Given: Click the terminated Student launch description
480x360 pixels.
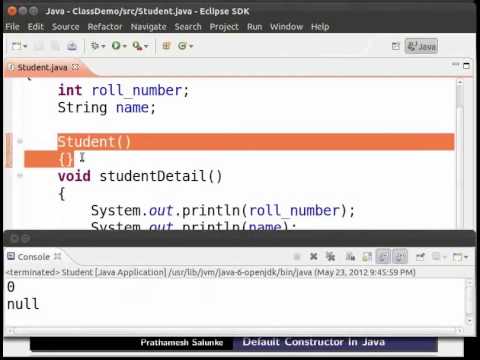Looking at the screenshot, I should point(211,272).
